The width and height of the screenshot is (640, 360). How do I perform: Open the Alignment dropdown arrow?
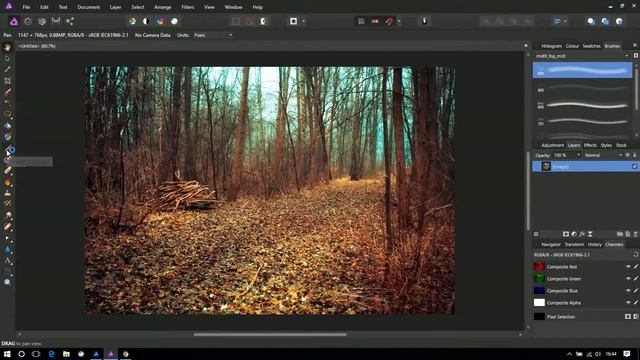coord(565,21)
